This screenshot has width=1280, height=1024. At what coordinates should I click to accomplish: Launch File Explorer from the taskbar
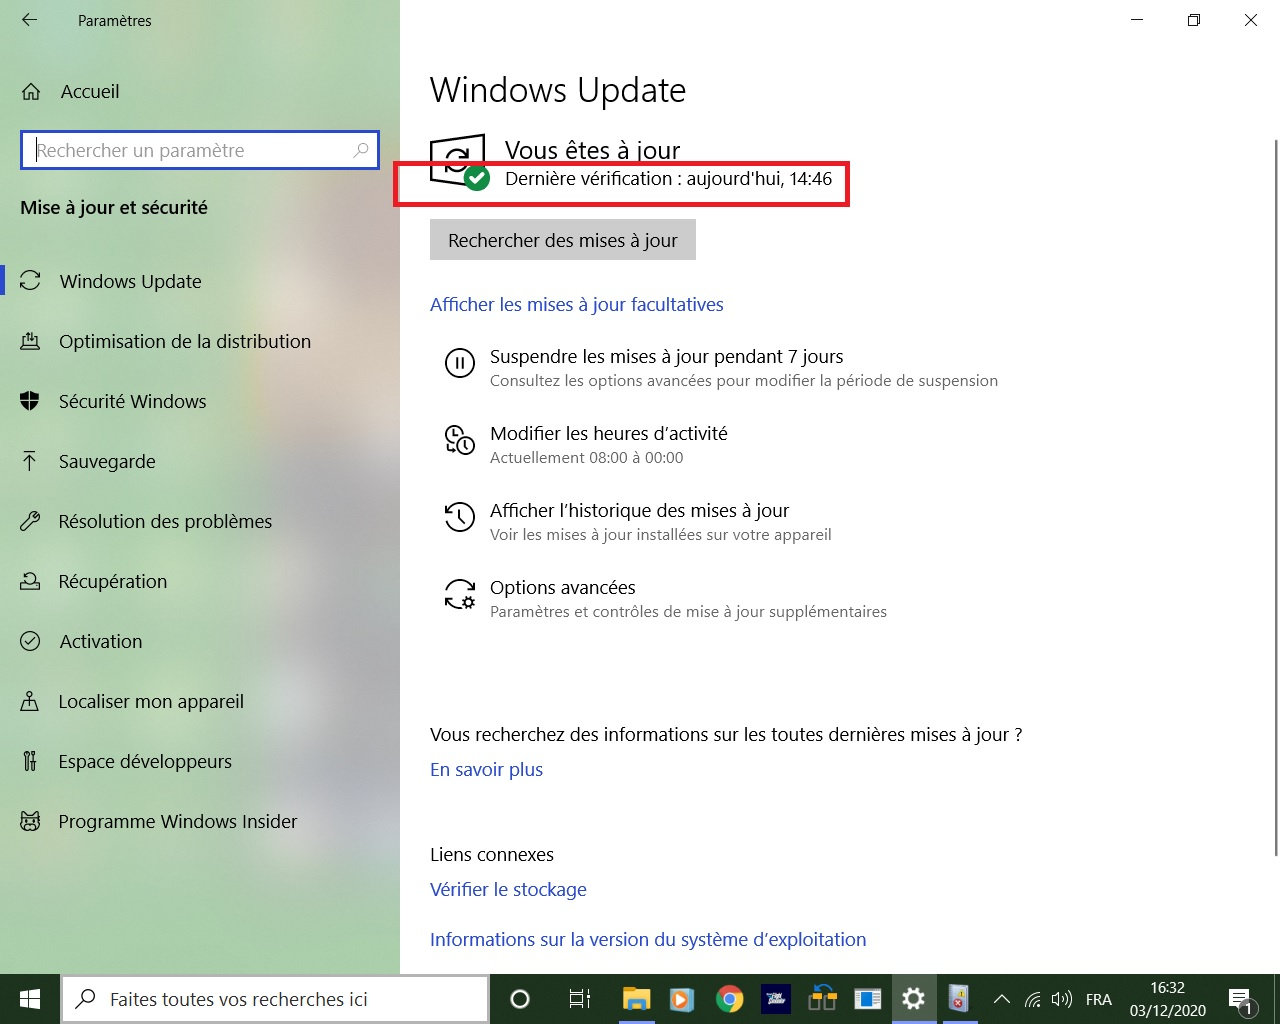coord(636,999)
